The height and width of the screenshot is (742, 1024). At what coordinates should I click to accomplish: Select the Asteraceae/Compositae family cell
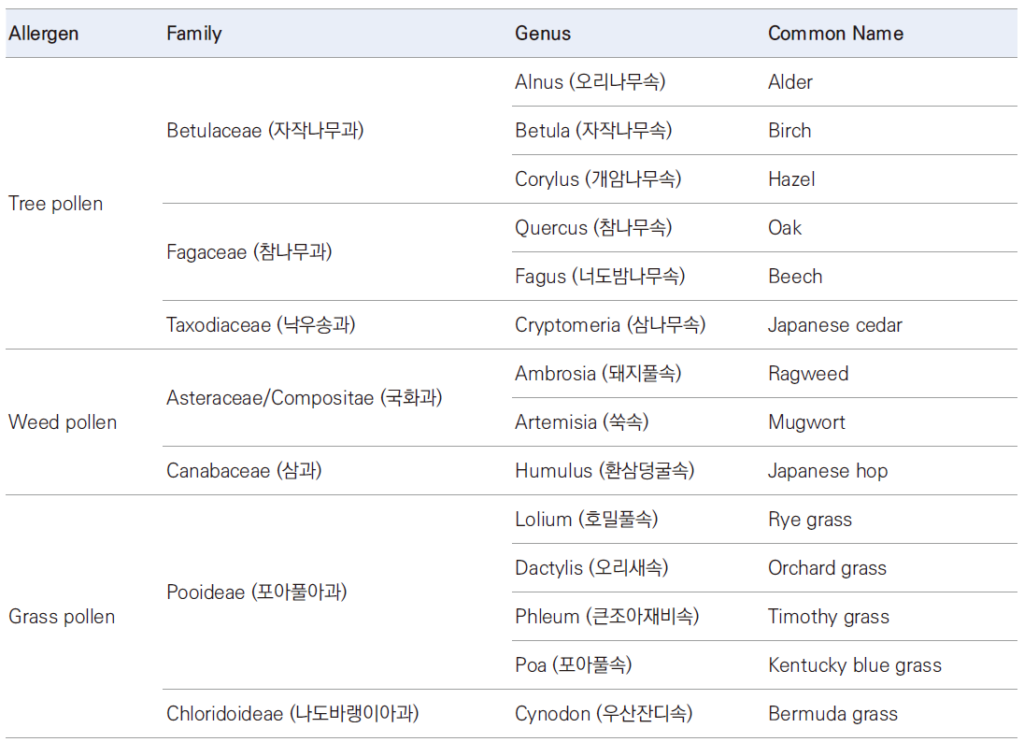pyautogui.click(x=304, y=398)
